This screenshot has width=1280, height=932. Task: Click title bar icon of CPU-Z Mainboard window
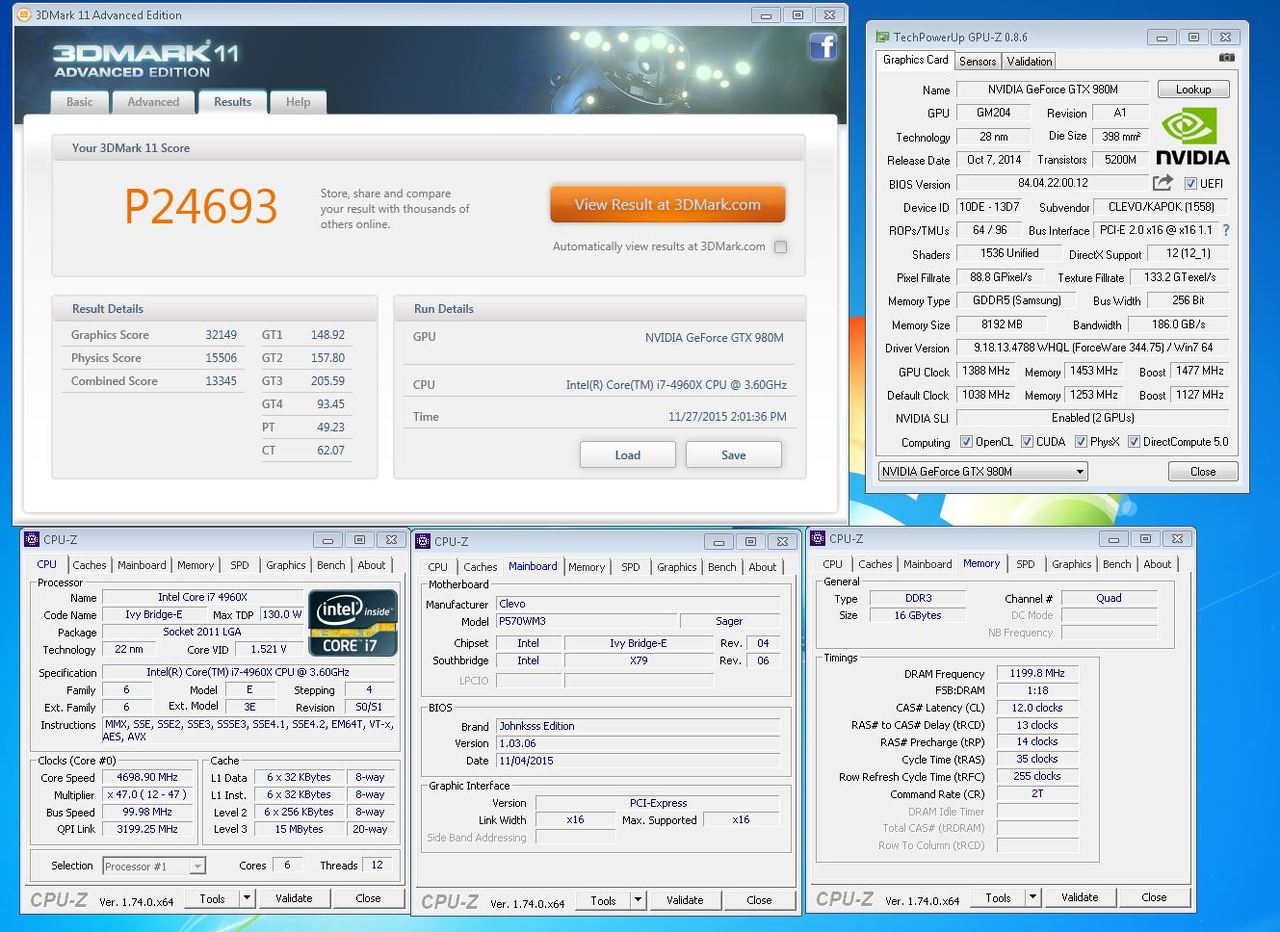click(x=422, y=542)
